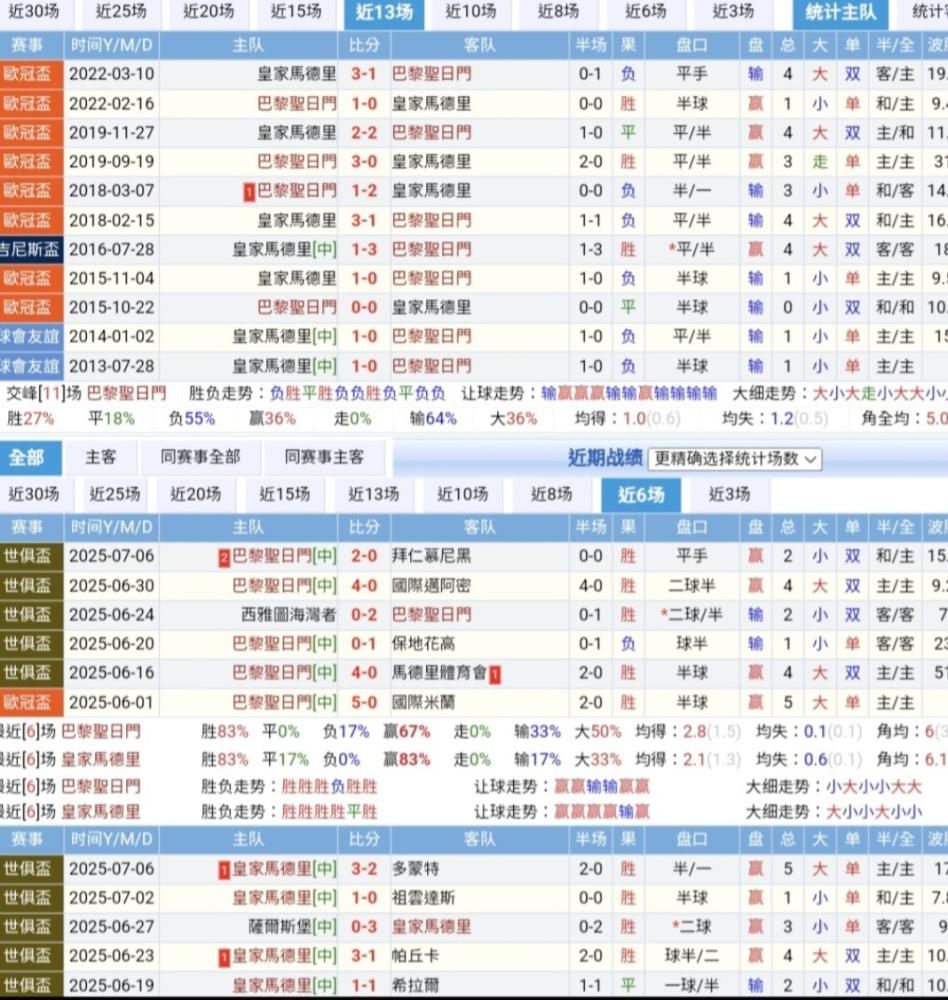948x1000 pixels.
Task: Select 近15场 in the 近期战绩 filter row
Action: (x=285, y=494)
